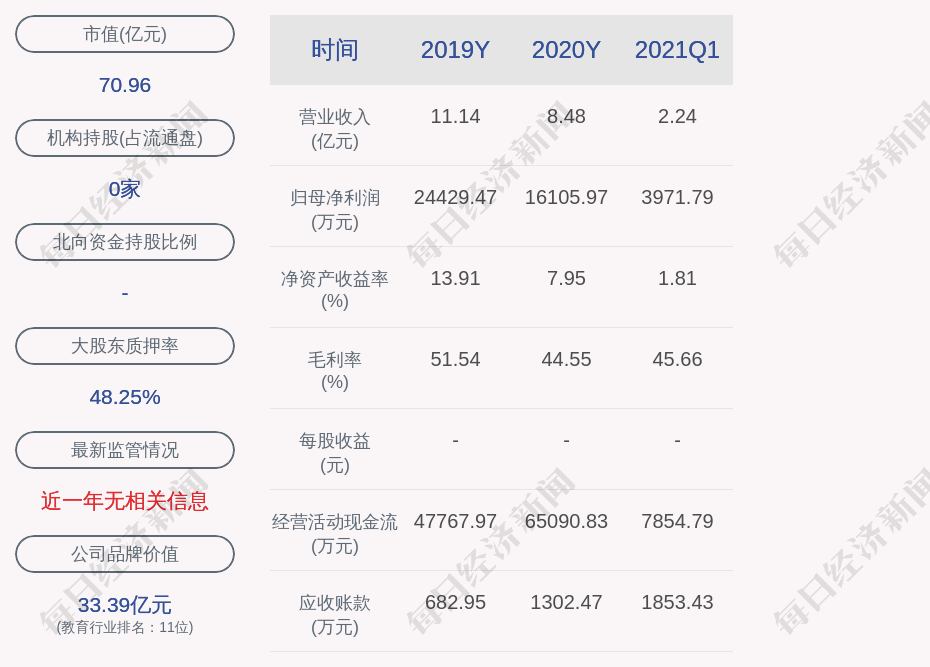Click the 时间 header cell
The image size is (930, 667).
(x=335, y=50)
